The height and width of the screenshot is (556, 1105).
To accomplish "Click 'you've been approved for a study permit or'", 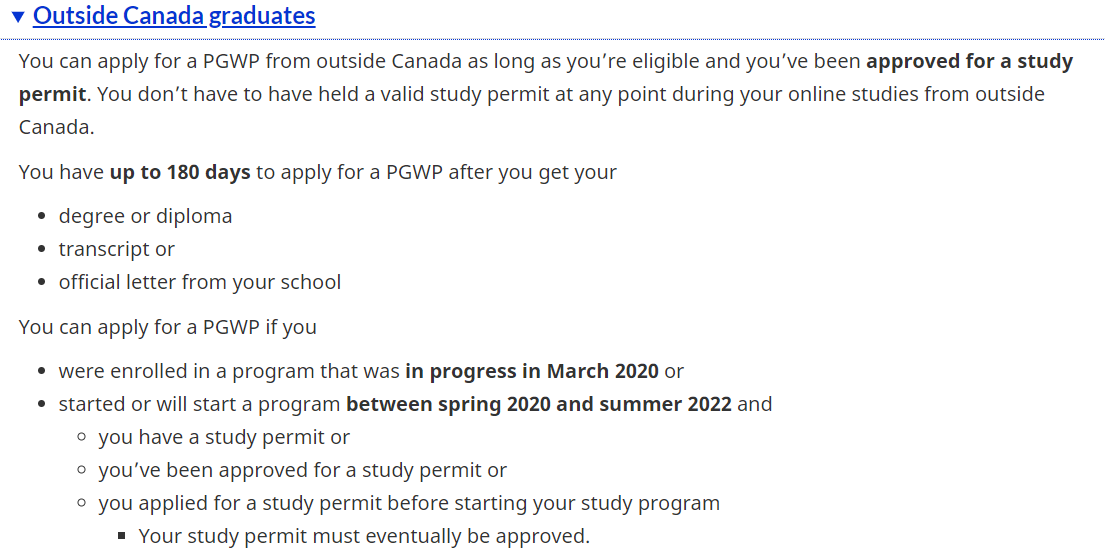I will [x=302, y=470].
